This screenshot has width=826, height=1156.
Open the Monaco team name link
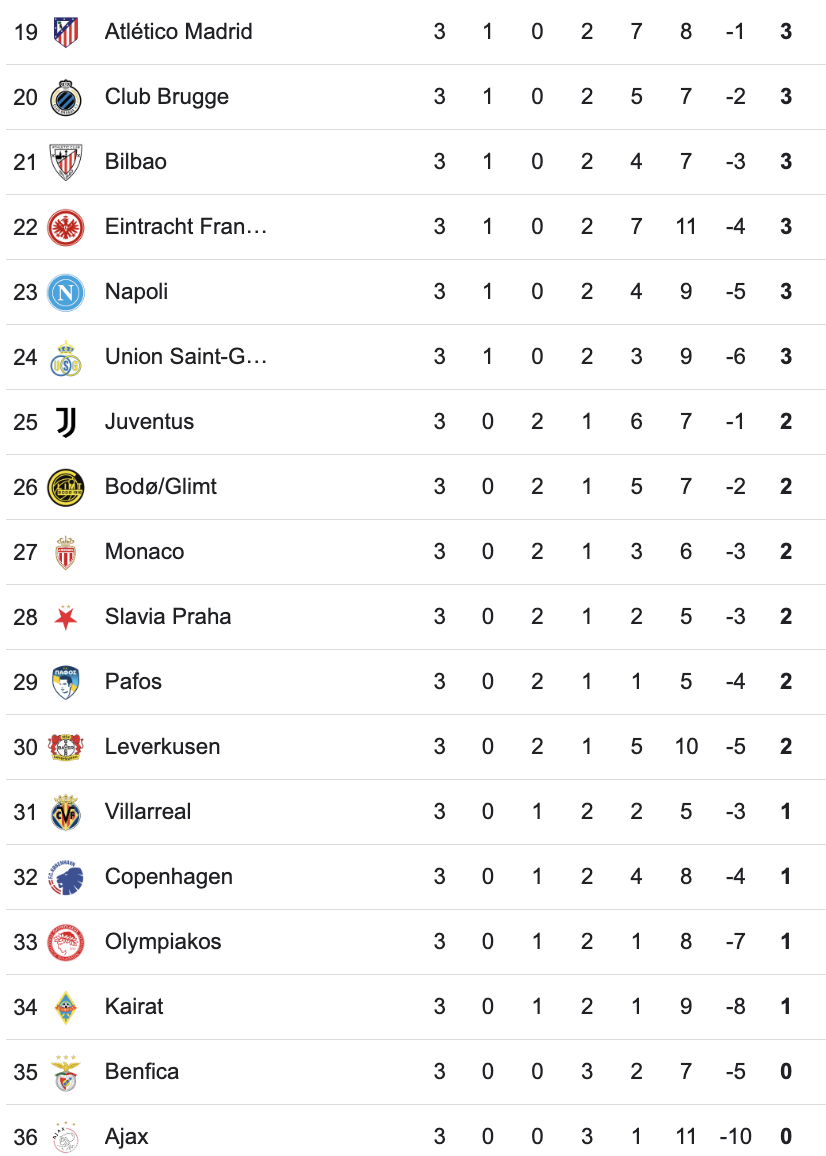[144, 552]
